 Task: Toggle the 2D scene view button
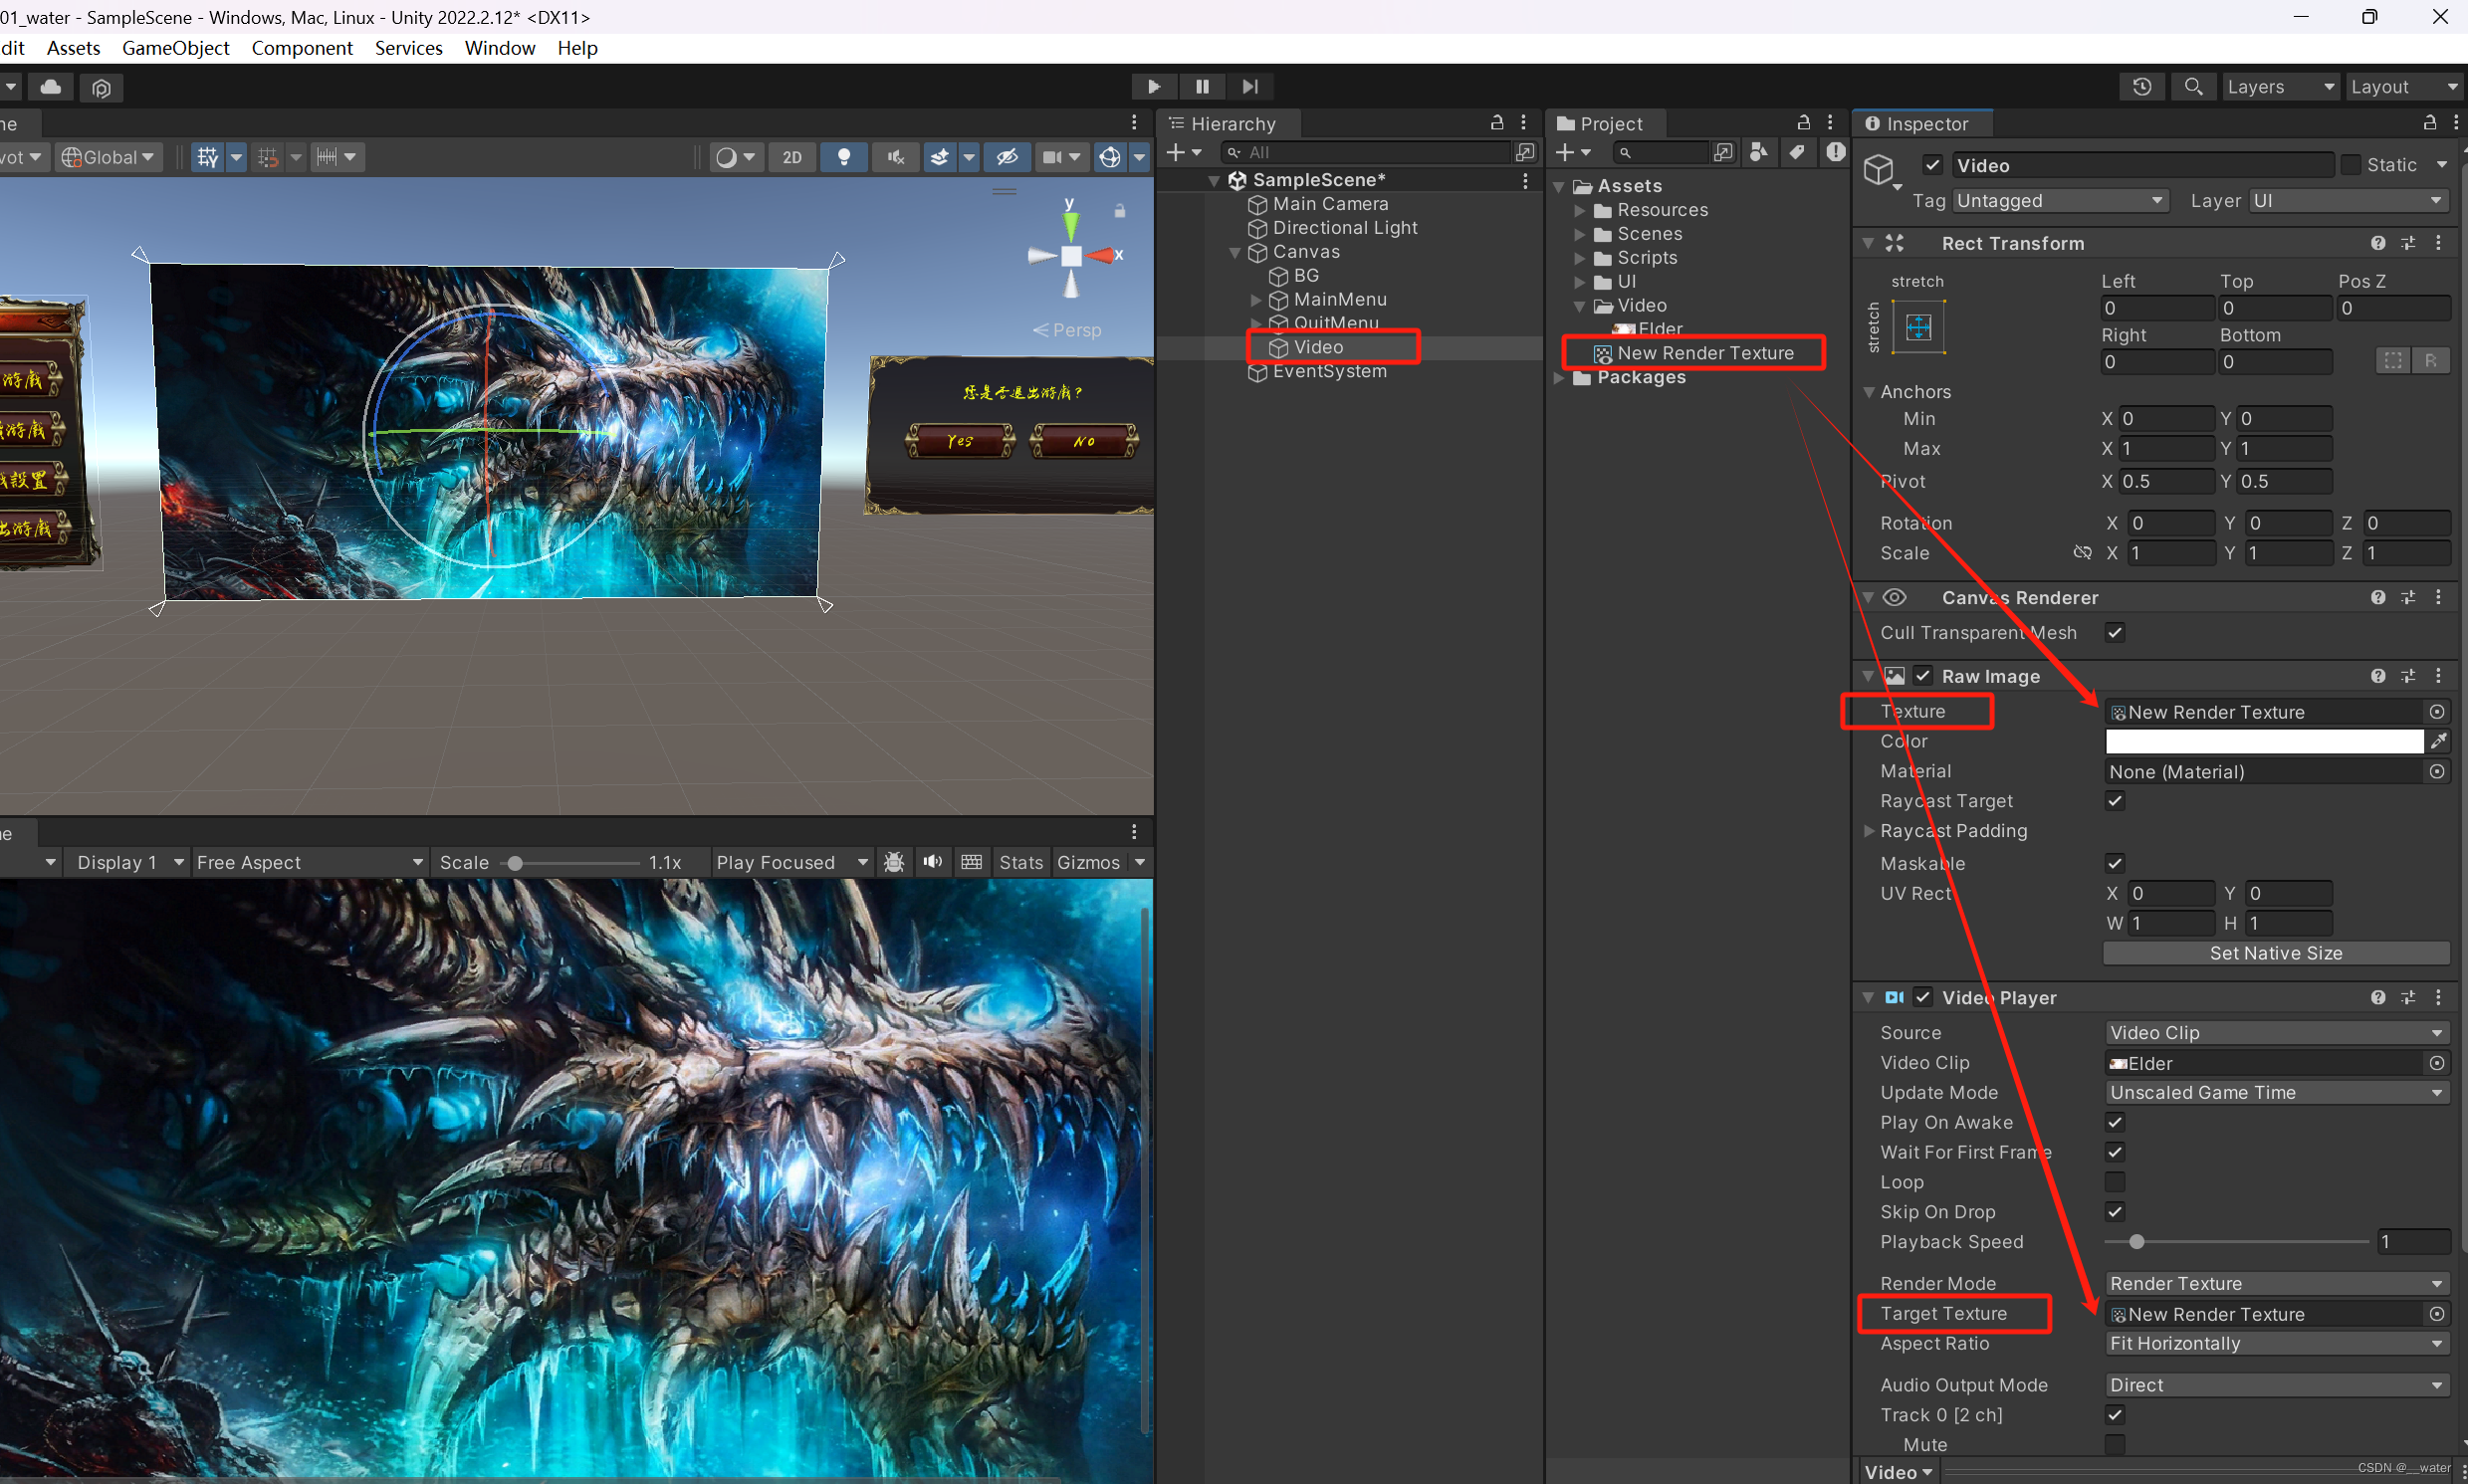(x=792, y=157)
